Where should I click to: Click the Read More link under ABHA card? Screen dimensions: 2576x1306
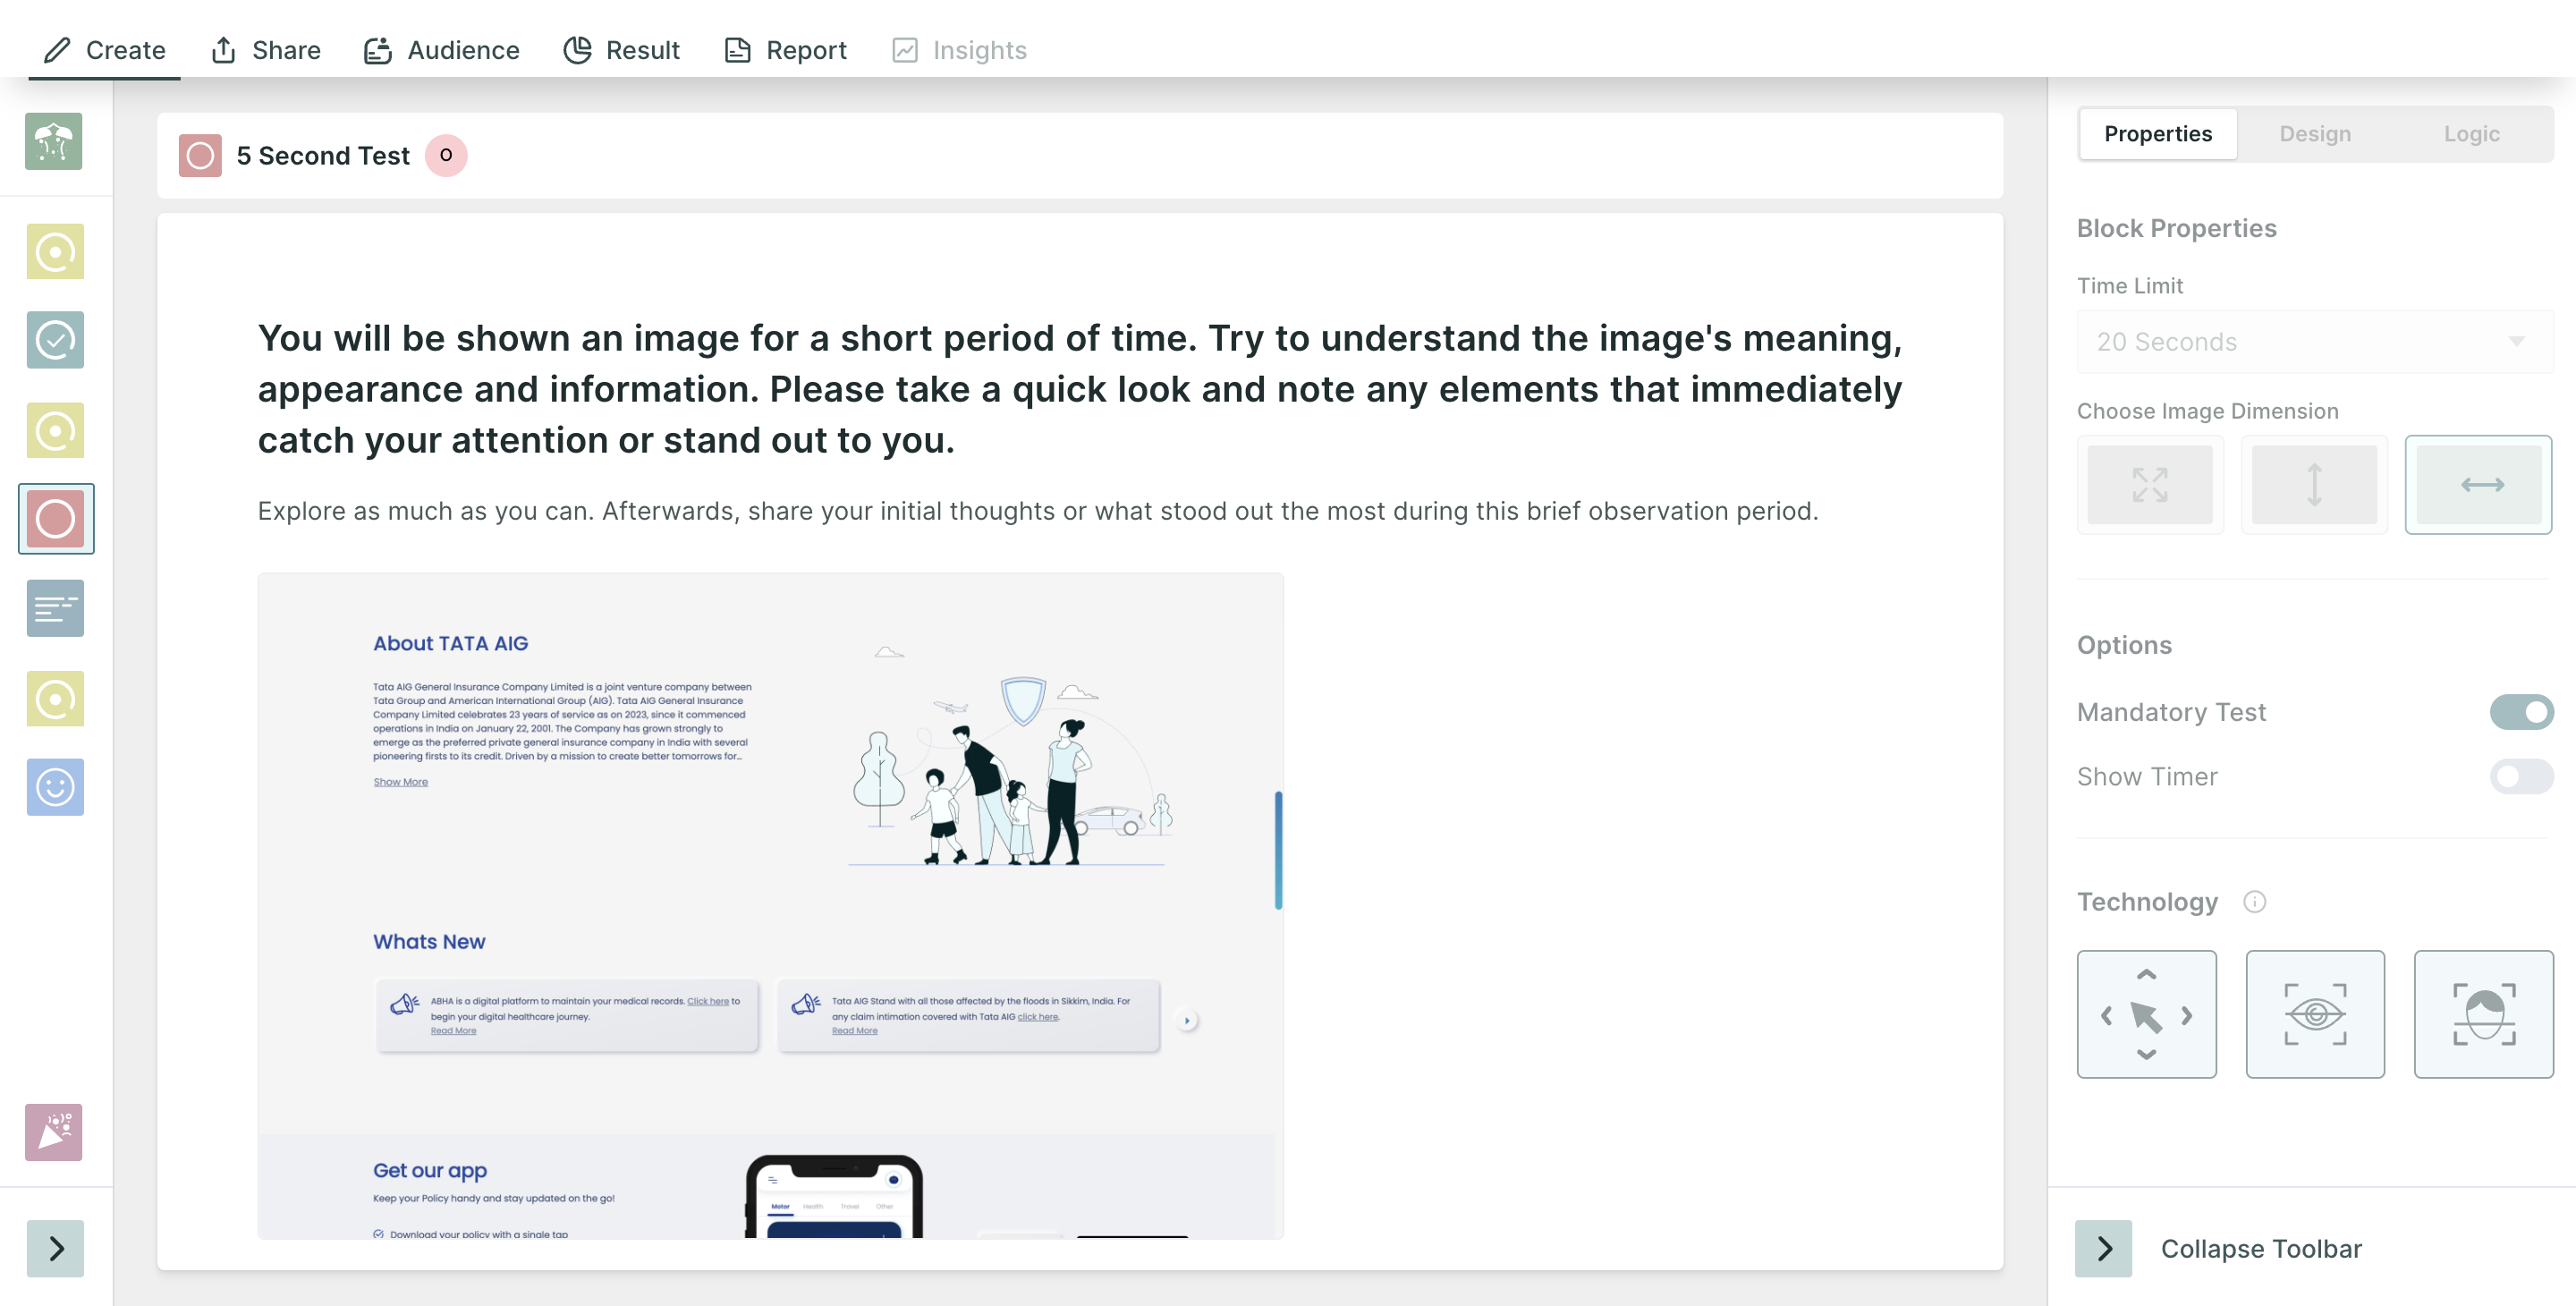click(x=453, y=1031)
